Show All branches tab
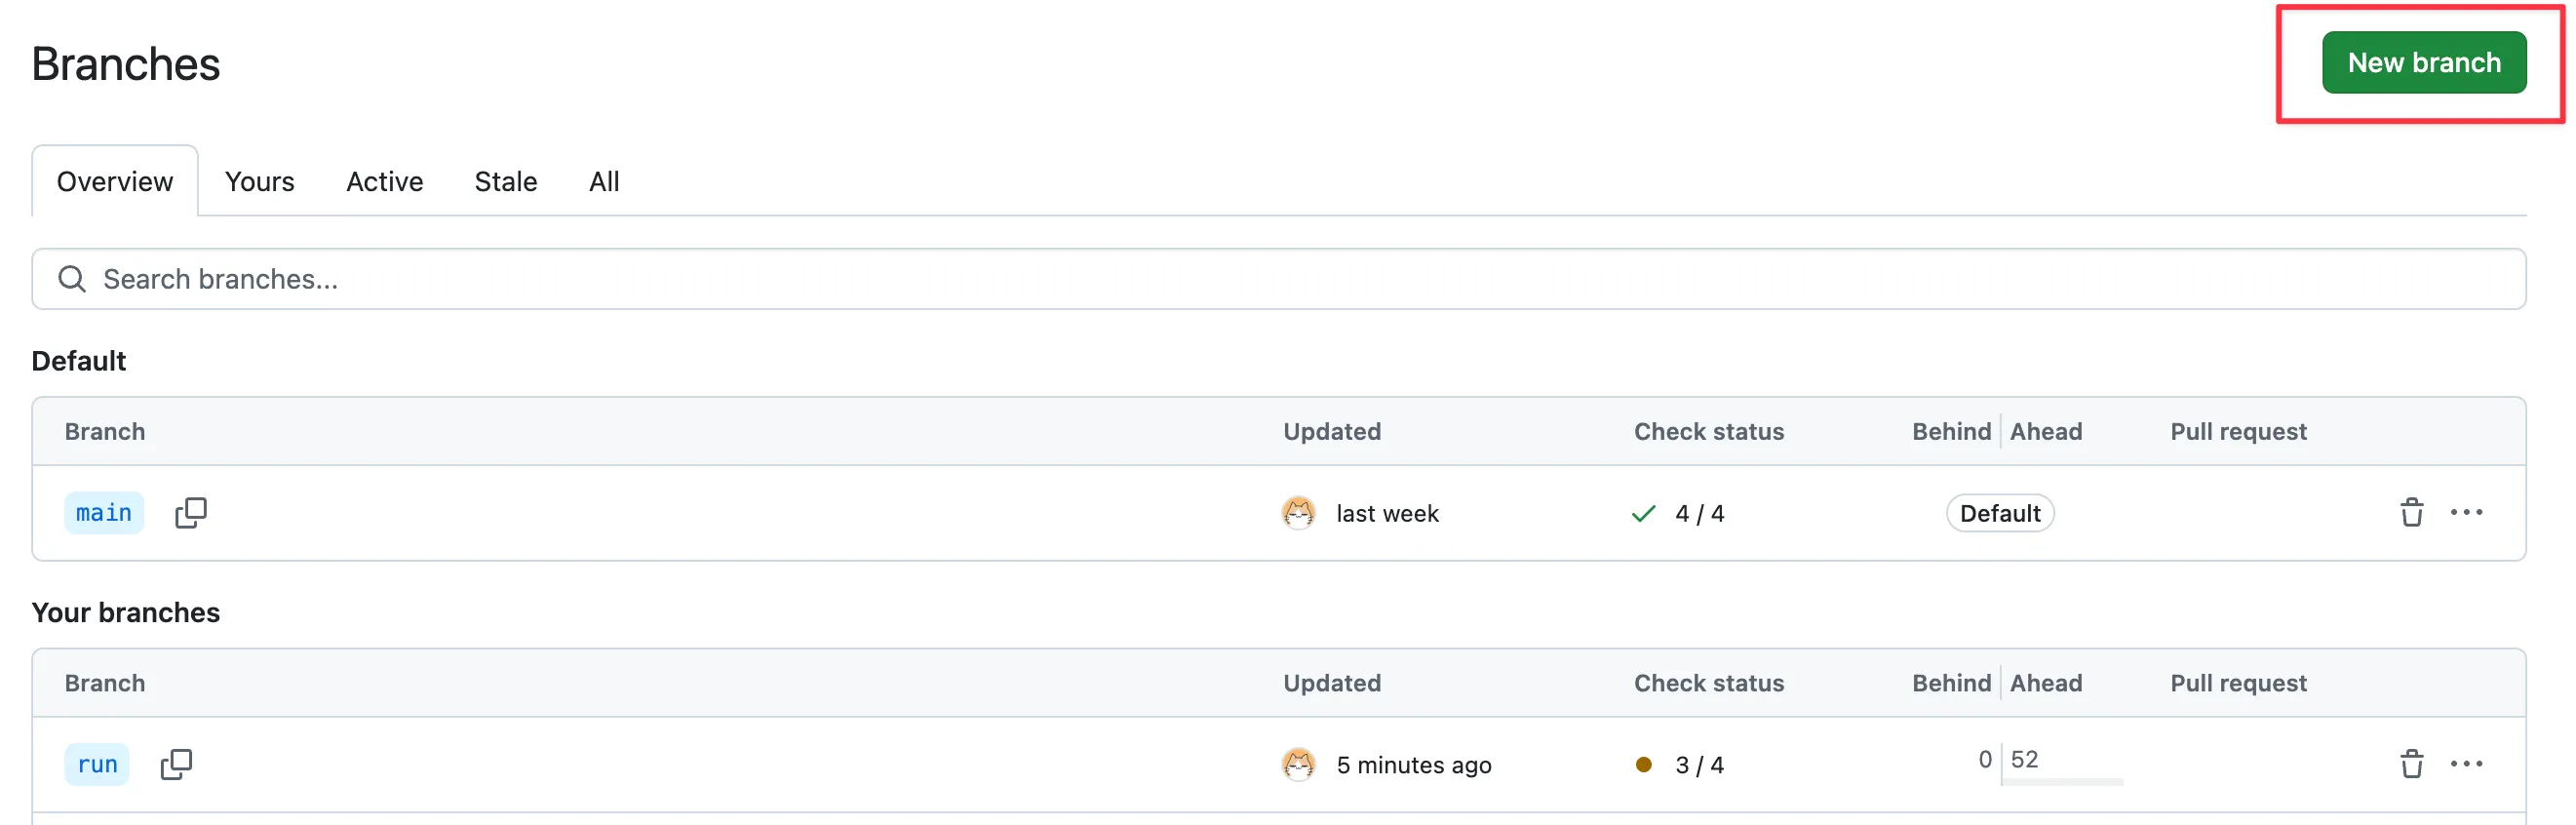The height and width of the screenshot is (825, 2576). [x=604, y=182]
